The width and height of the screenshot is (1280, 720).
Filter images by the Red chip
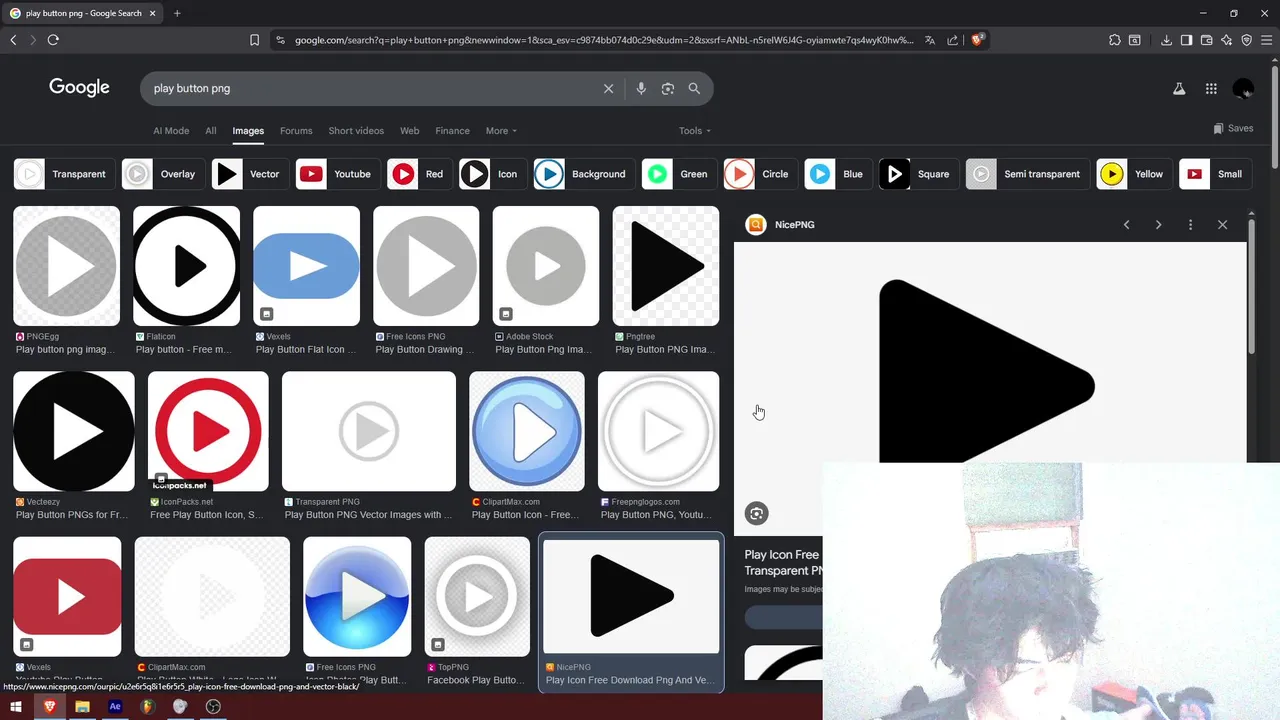(x=420, y=174)
